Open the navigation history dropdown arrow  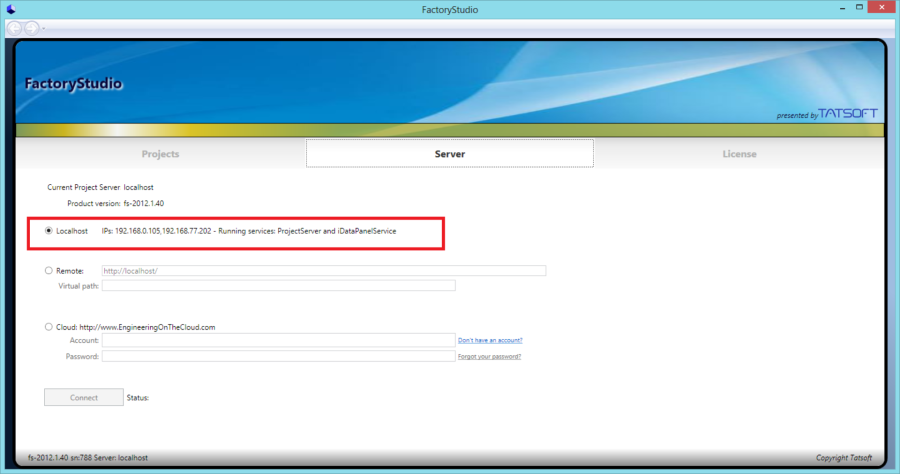point(44,28)
